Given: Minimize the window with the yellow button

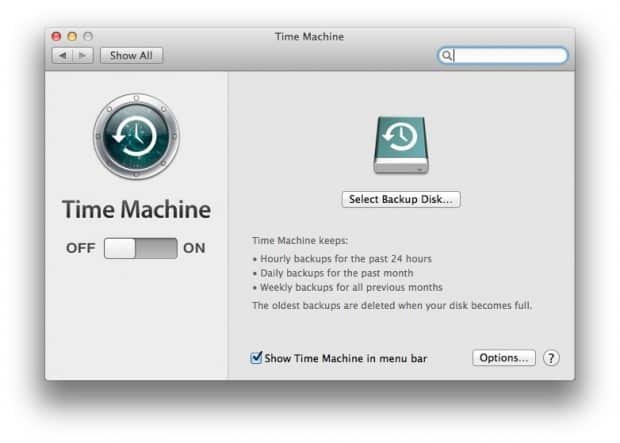Looking at the screenshot, I should pos(72,36).
